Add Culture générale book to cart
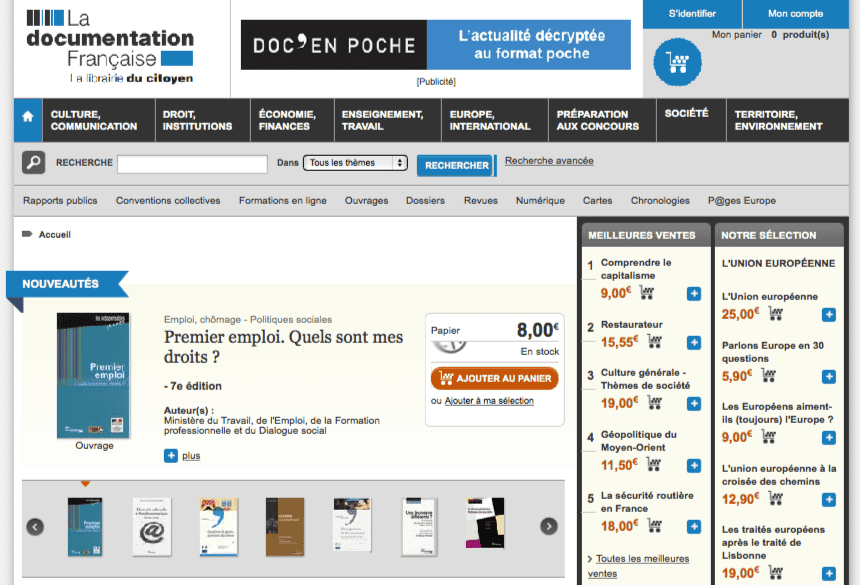860x585 pixels. tap(655, 403)
